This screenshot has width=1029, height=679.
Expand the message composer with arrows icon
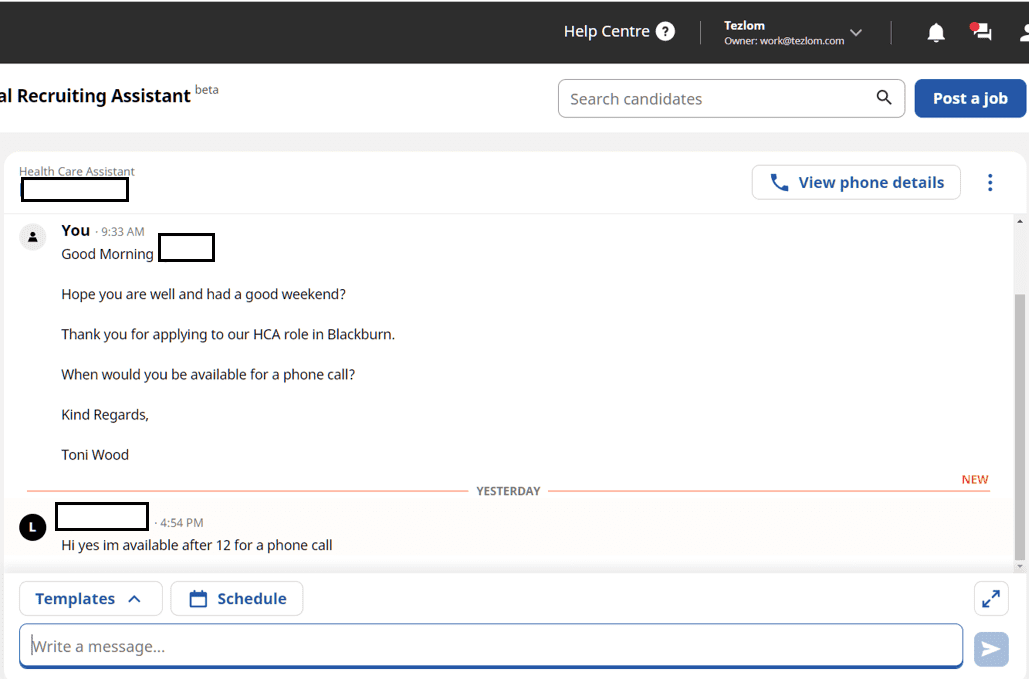click(x=991, y=598)
